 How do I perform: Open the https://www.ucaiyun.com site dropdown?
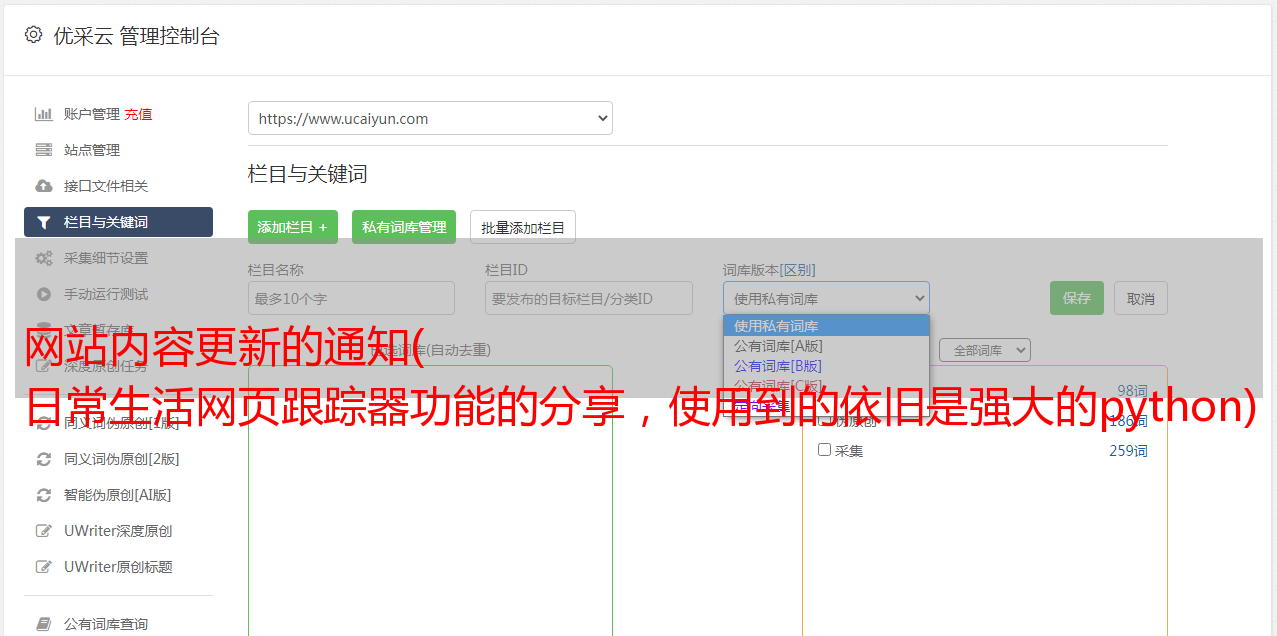(x=430, y=118)
